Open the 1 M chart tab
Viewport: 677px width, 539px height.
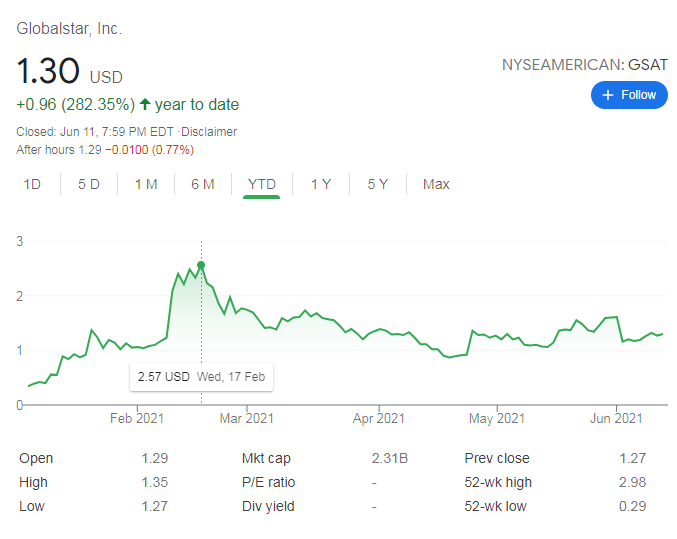click(x=146, y=184)
